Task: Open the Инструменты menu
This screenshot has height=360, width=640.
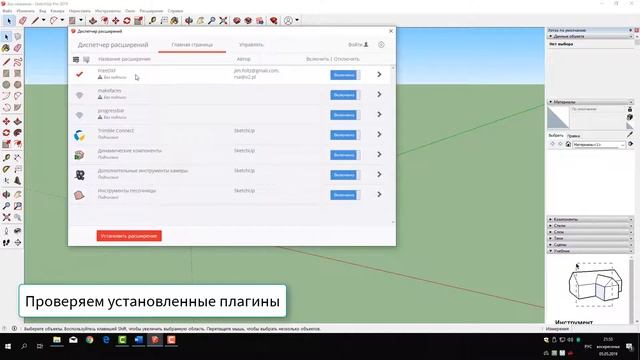Action: 108,11
